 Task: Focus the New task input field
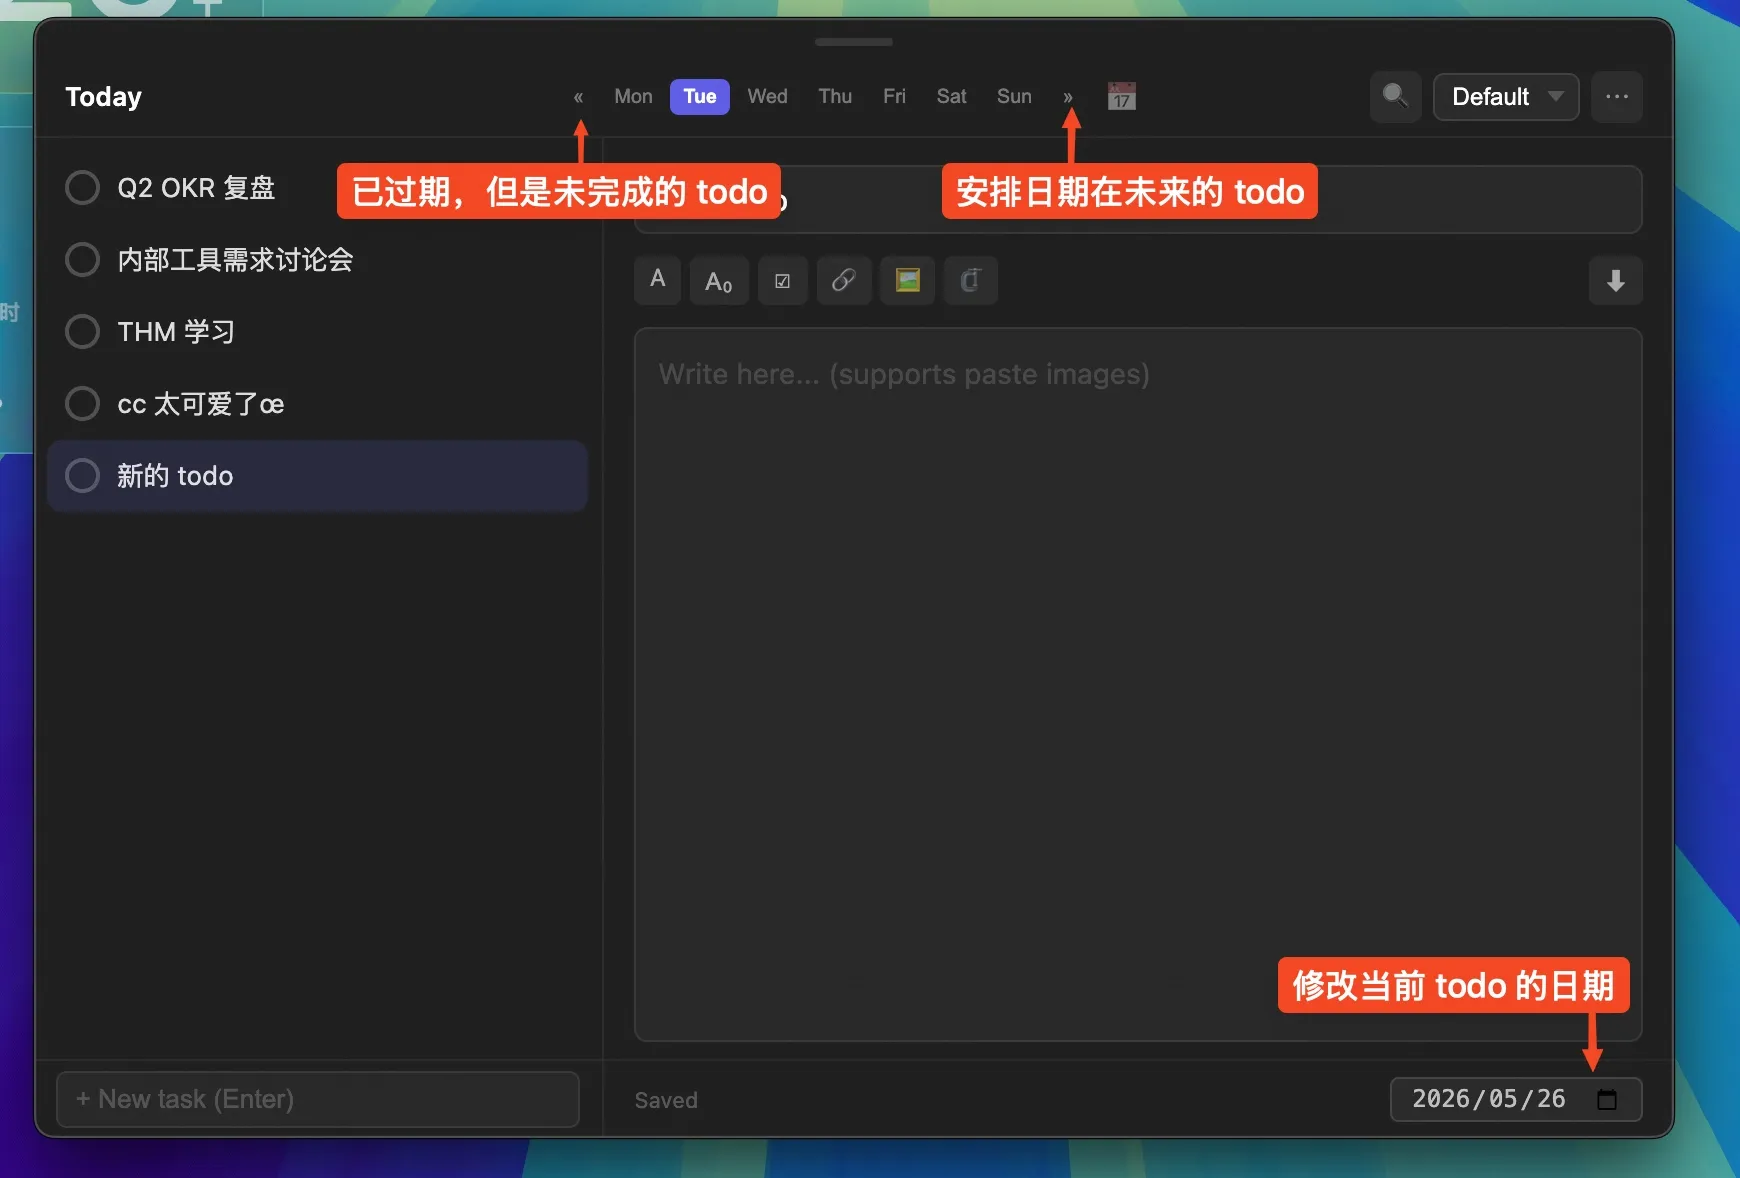tap(318, 1099)
